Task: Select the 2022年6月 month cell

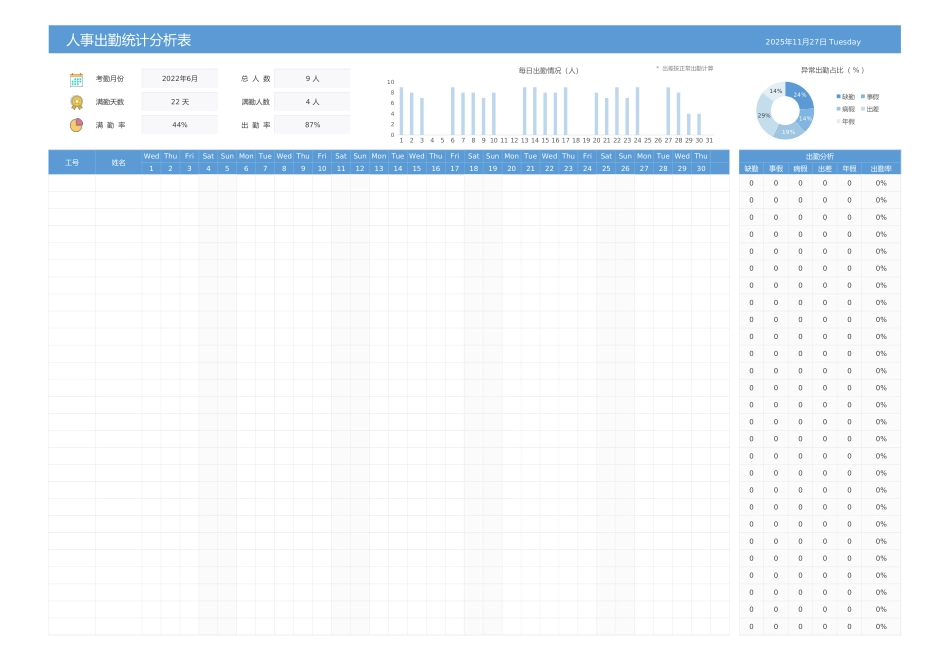Action: pyautogui.click(x=179, y=78)
